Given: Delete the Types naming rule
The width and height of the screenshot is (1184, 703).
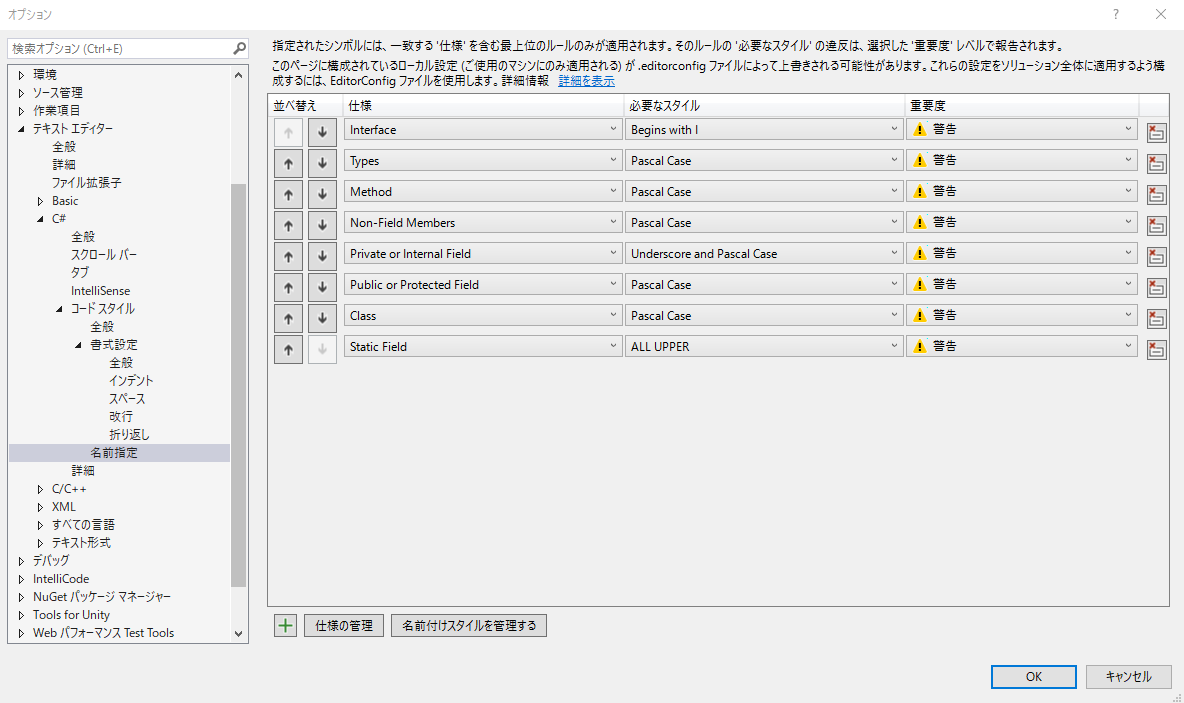Looking at the screenshot, I should click(1156, 164).
